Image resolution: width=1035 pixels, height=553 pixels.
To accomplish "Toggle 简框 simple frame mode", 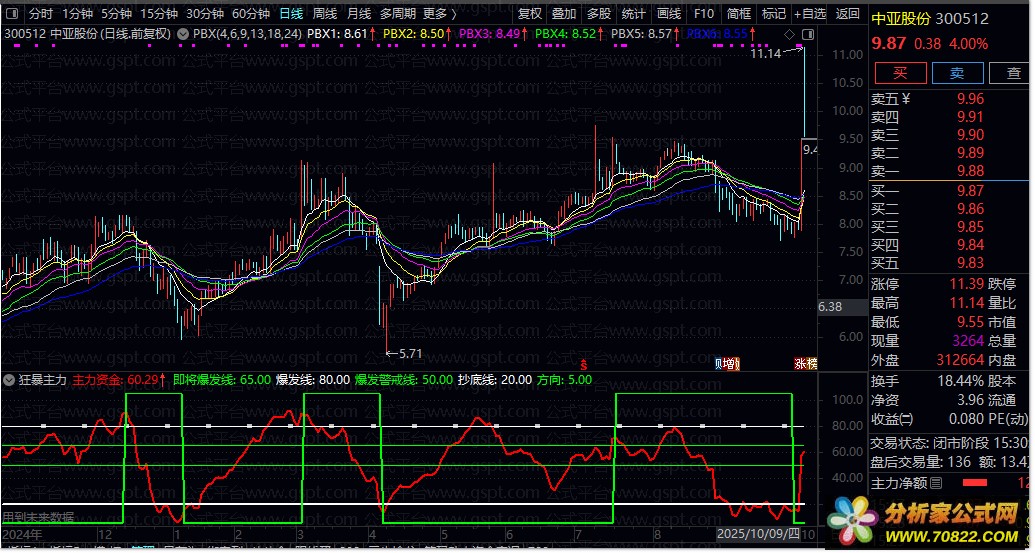I will (x=738, y=14).
